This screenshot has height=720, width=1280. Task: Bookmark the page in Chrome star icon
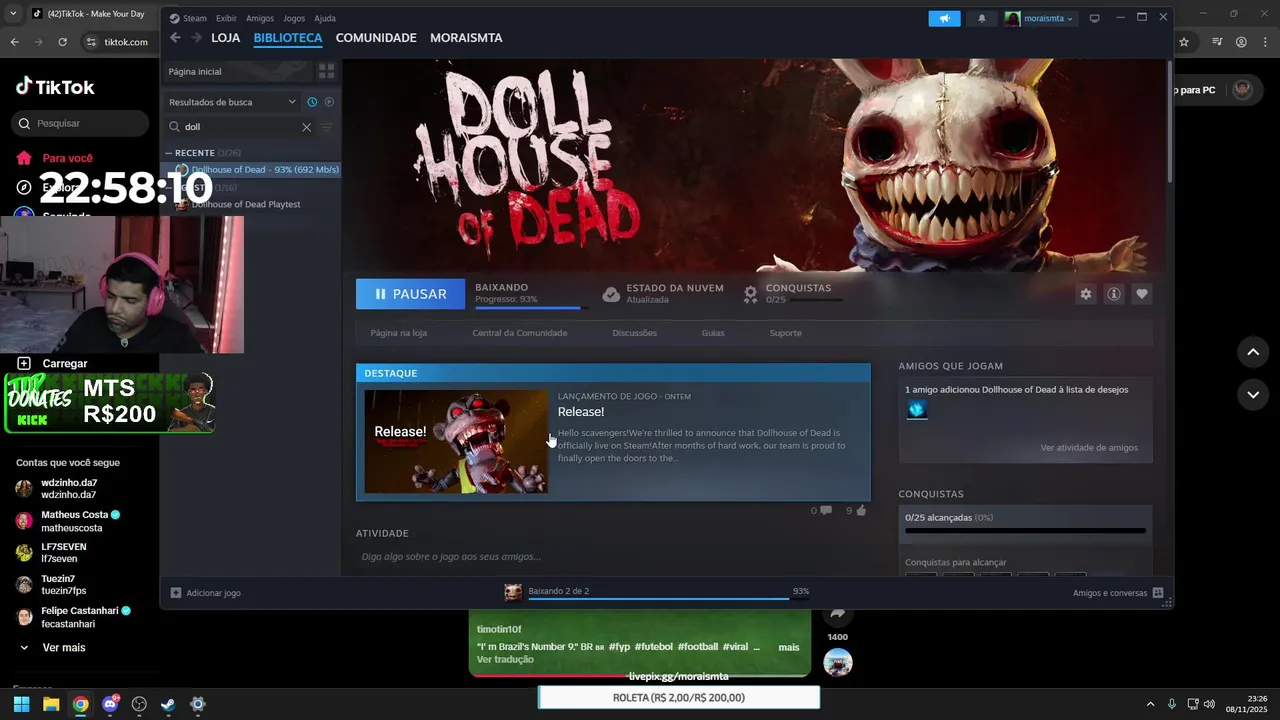tap(1184, 42)
